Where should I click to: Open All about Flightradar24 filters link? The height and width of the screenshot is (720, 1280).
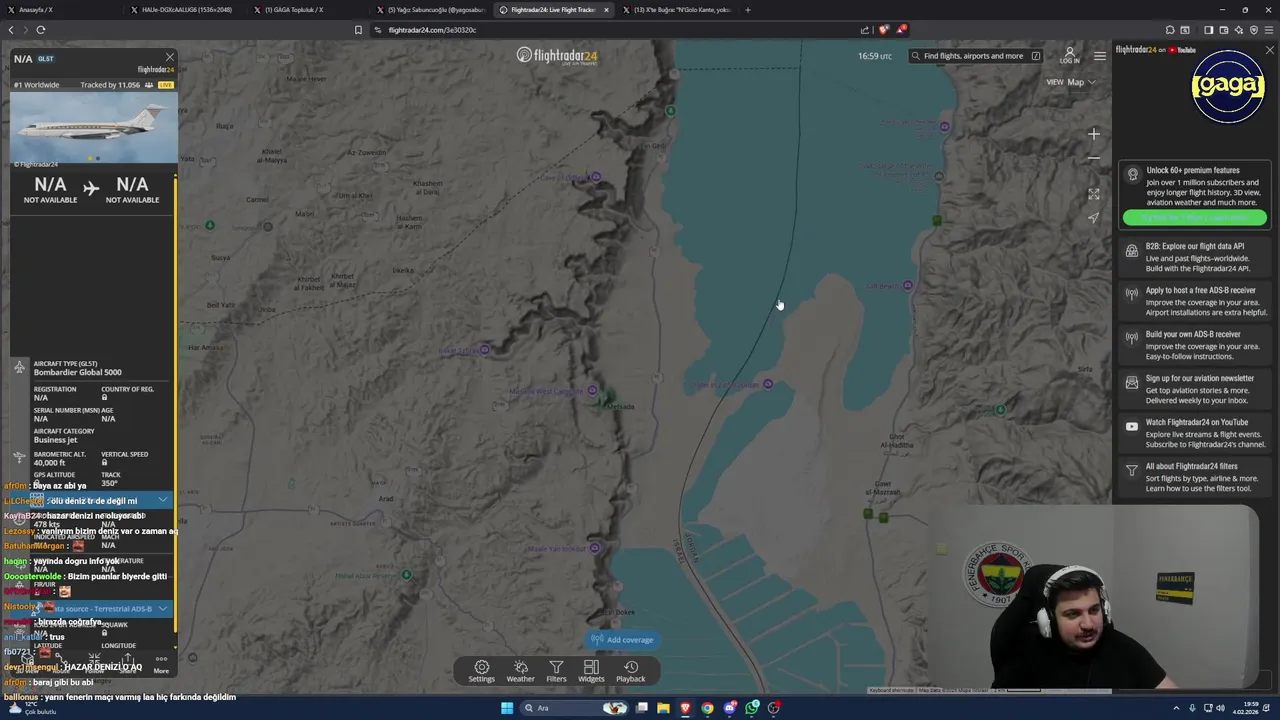pyautogui.click(x=1195, y=477)
